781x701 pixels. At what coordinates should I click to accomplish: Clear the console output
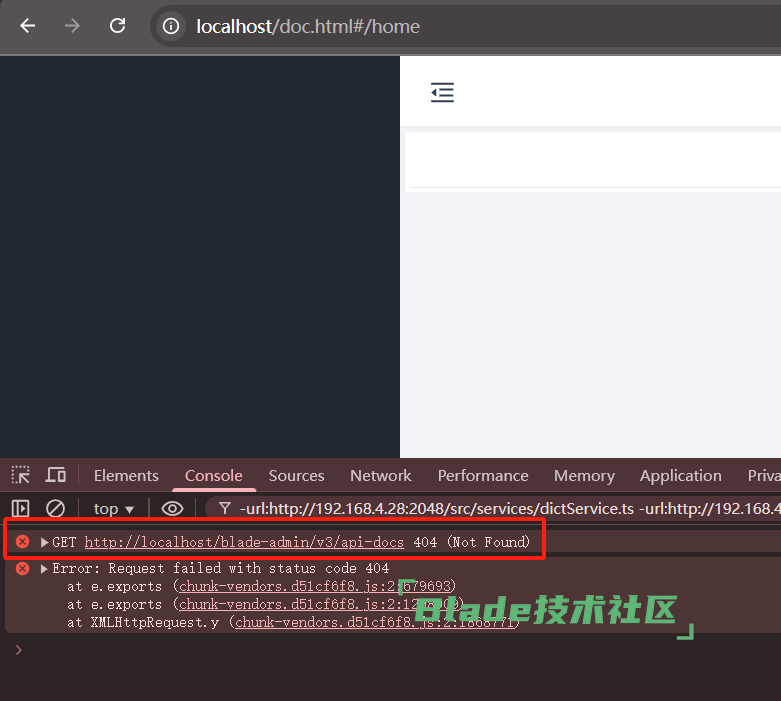click(x=56, y=508)
